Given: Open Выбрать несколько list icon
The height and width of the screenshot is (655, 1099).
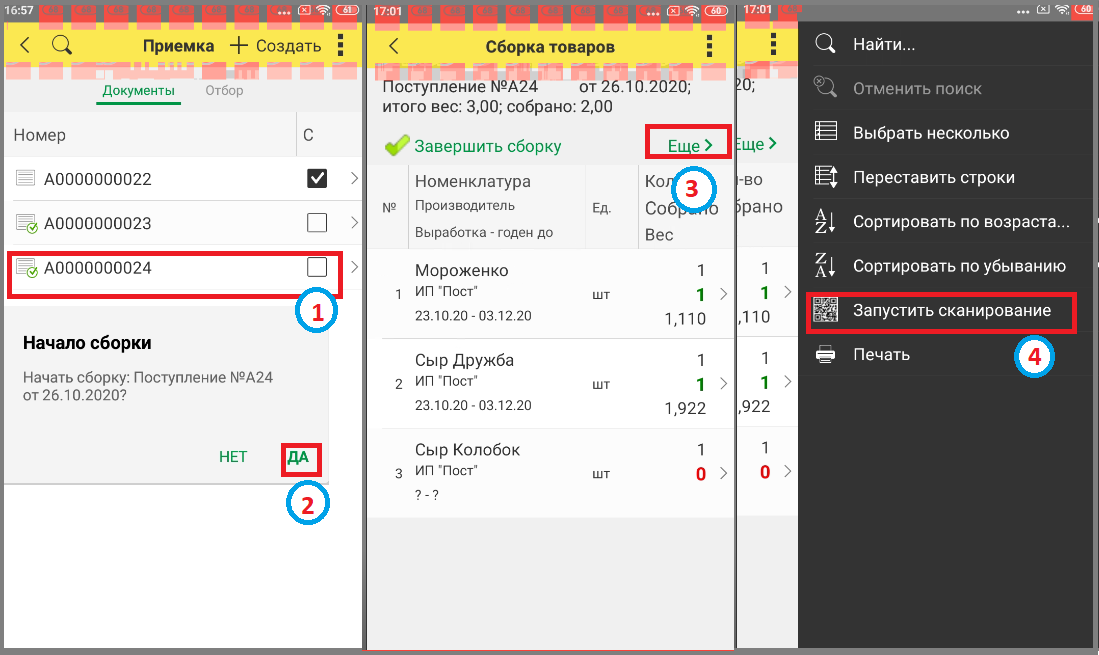Looking at the screenshot, I should click(826, 132).
